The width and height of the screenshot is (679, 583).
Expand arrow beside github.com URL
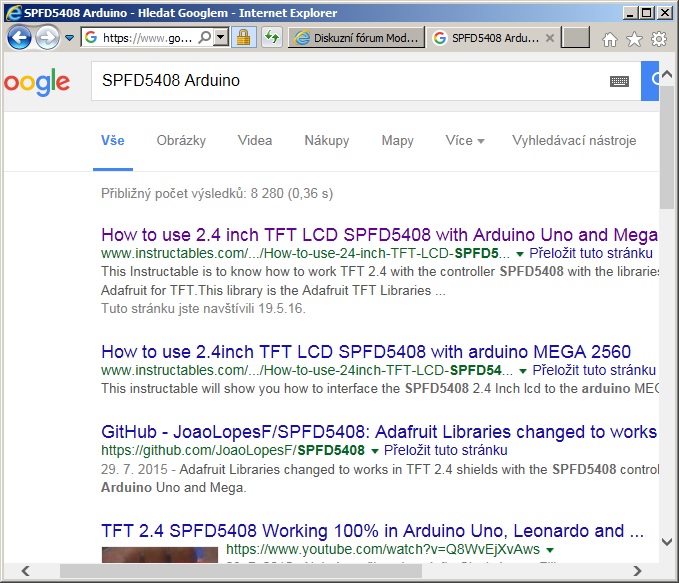[375, 451]
